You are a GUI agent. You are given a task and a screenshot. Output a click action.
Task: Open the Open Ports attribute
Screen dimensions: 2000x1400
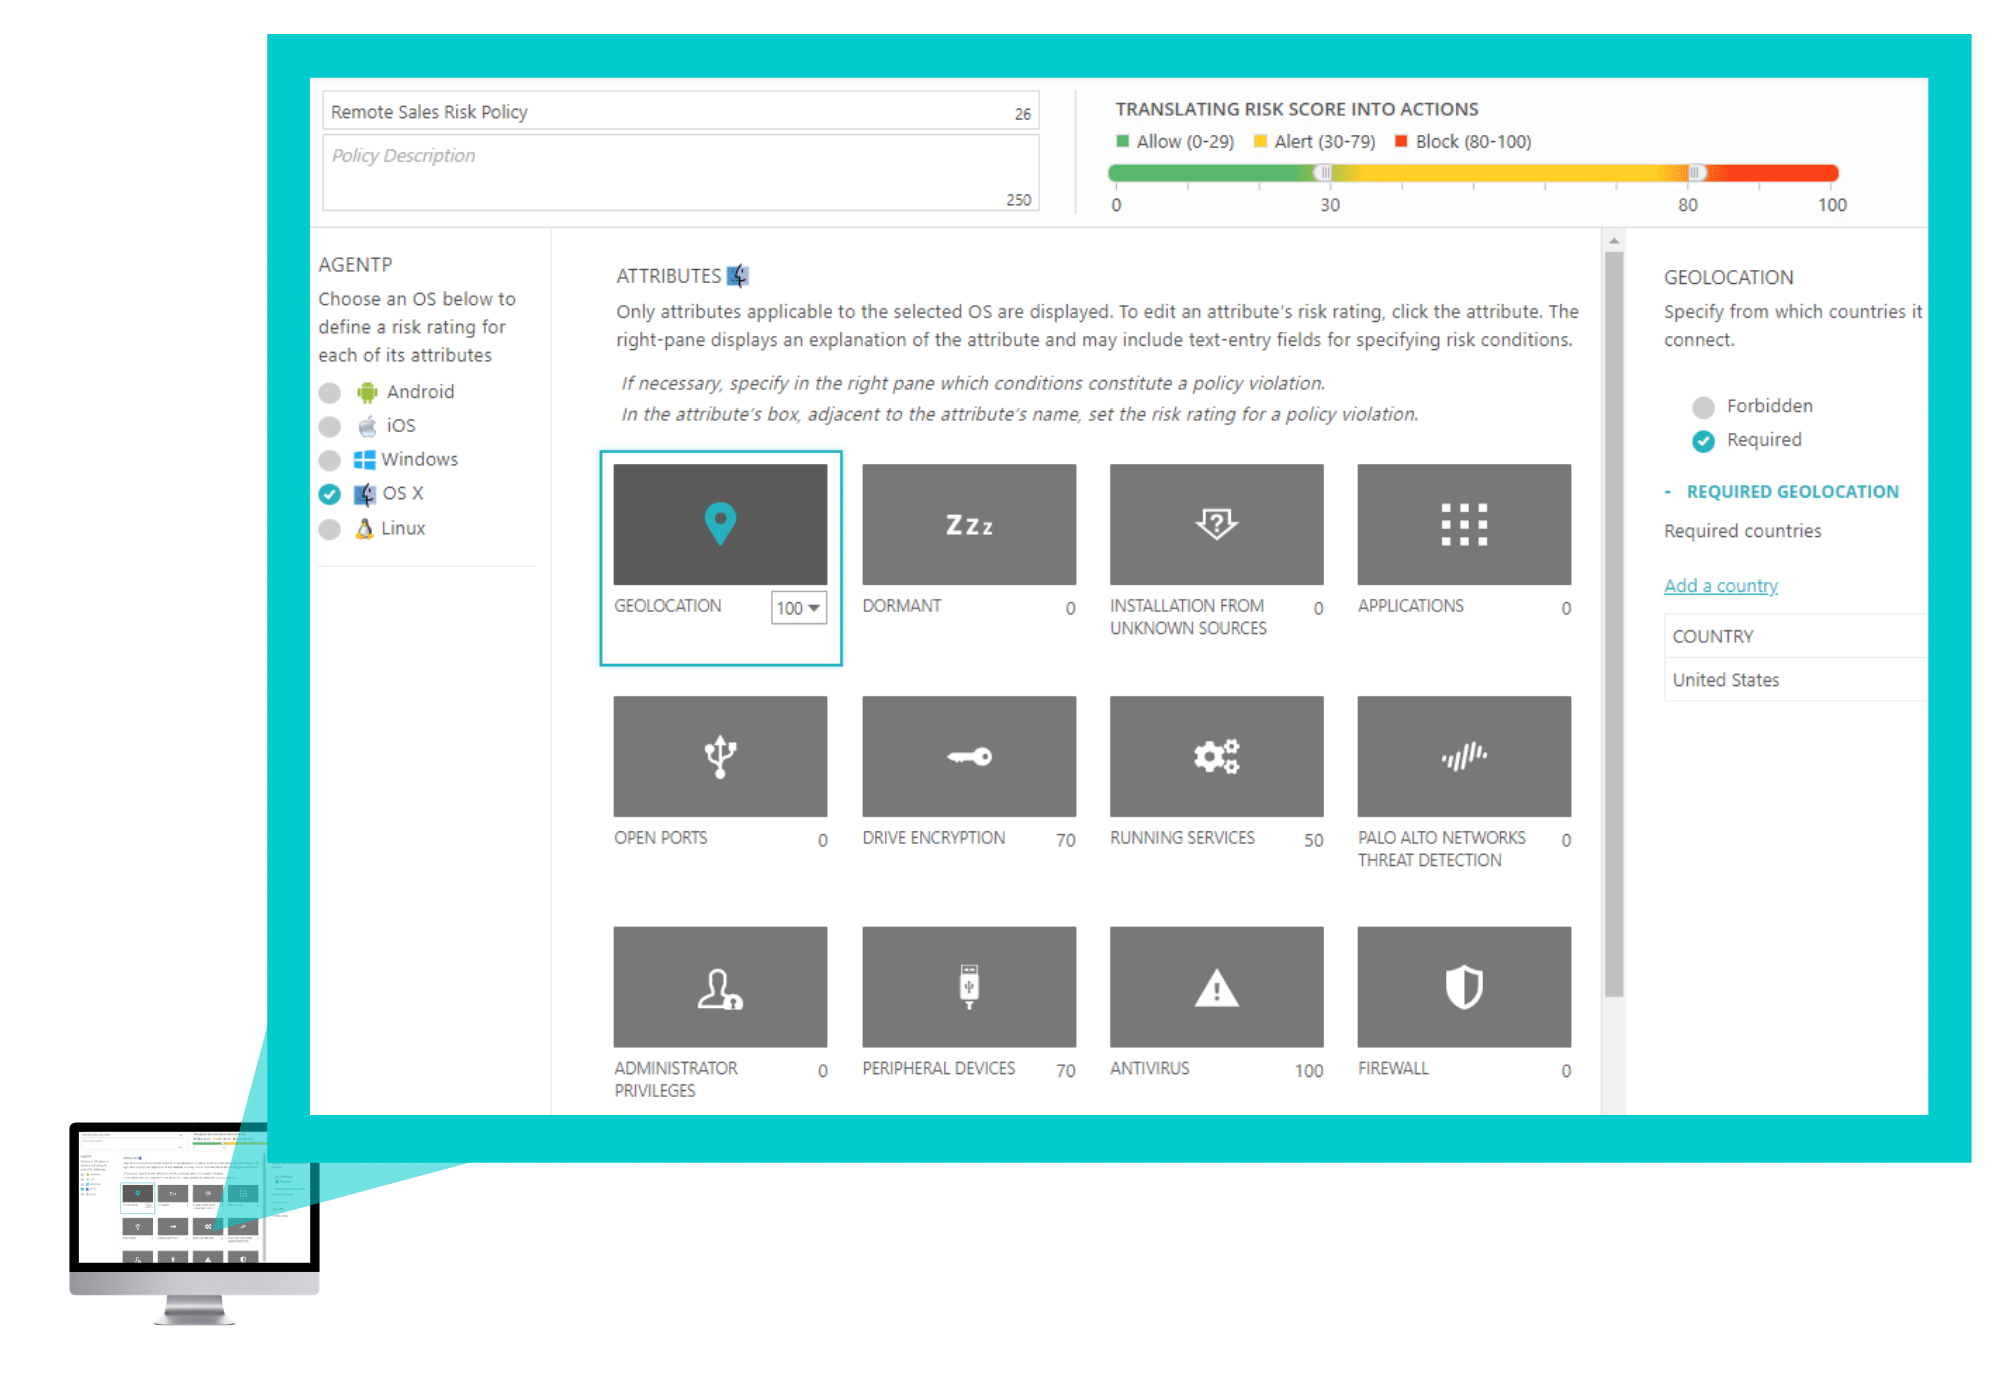720,757
